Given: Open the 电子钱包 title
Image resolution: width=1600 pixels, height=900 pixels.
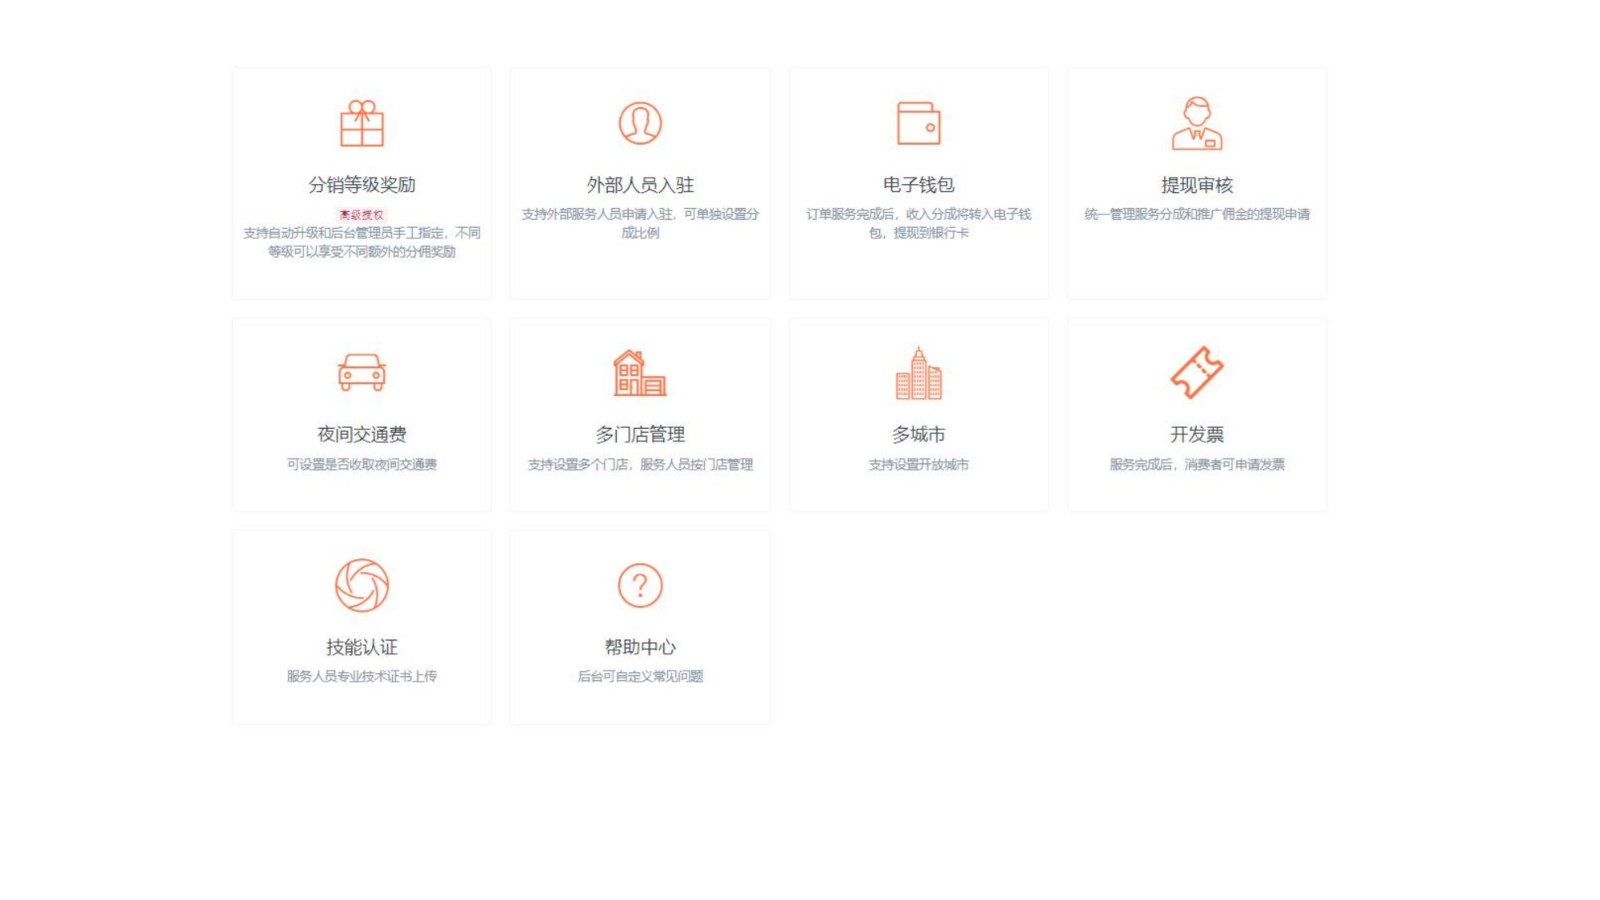Looking at the screenshot, I should click(918, 185).
